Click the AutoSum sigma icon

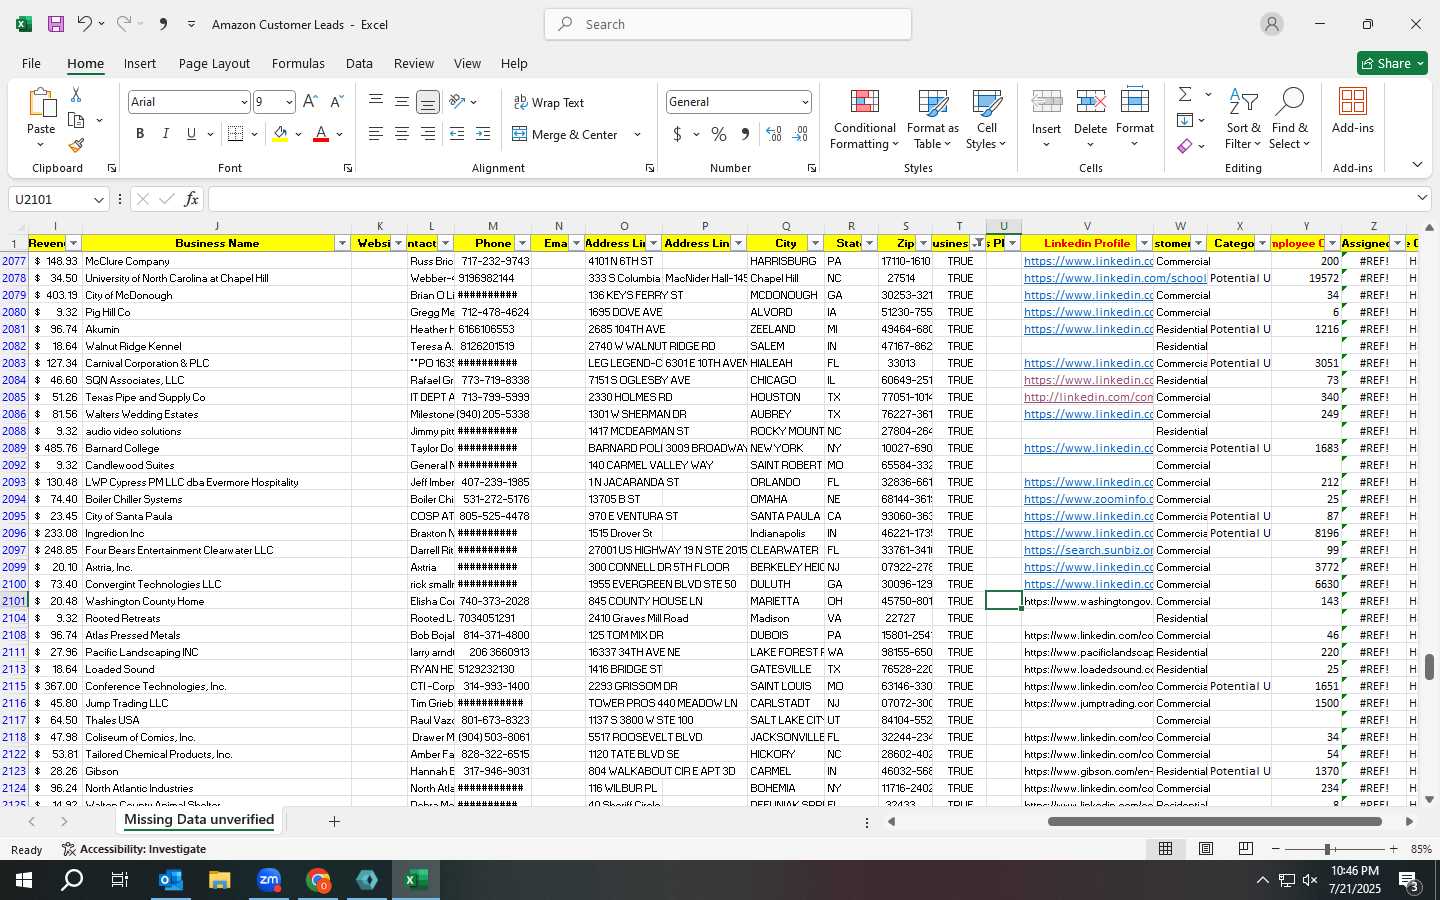(x=1185, y=94)
